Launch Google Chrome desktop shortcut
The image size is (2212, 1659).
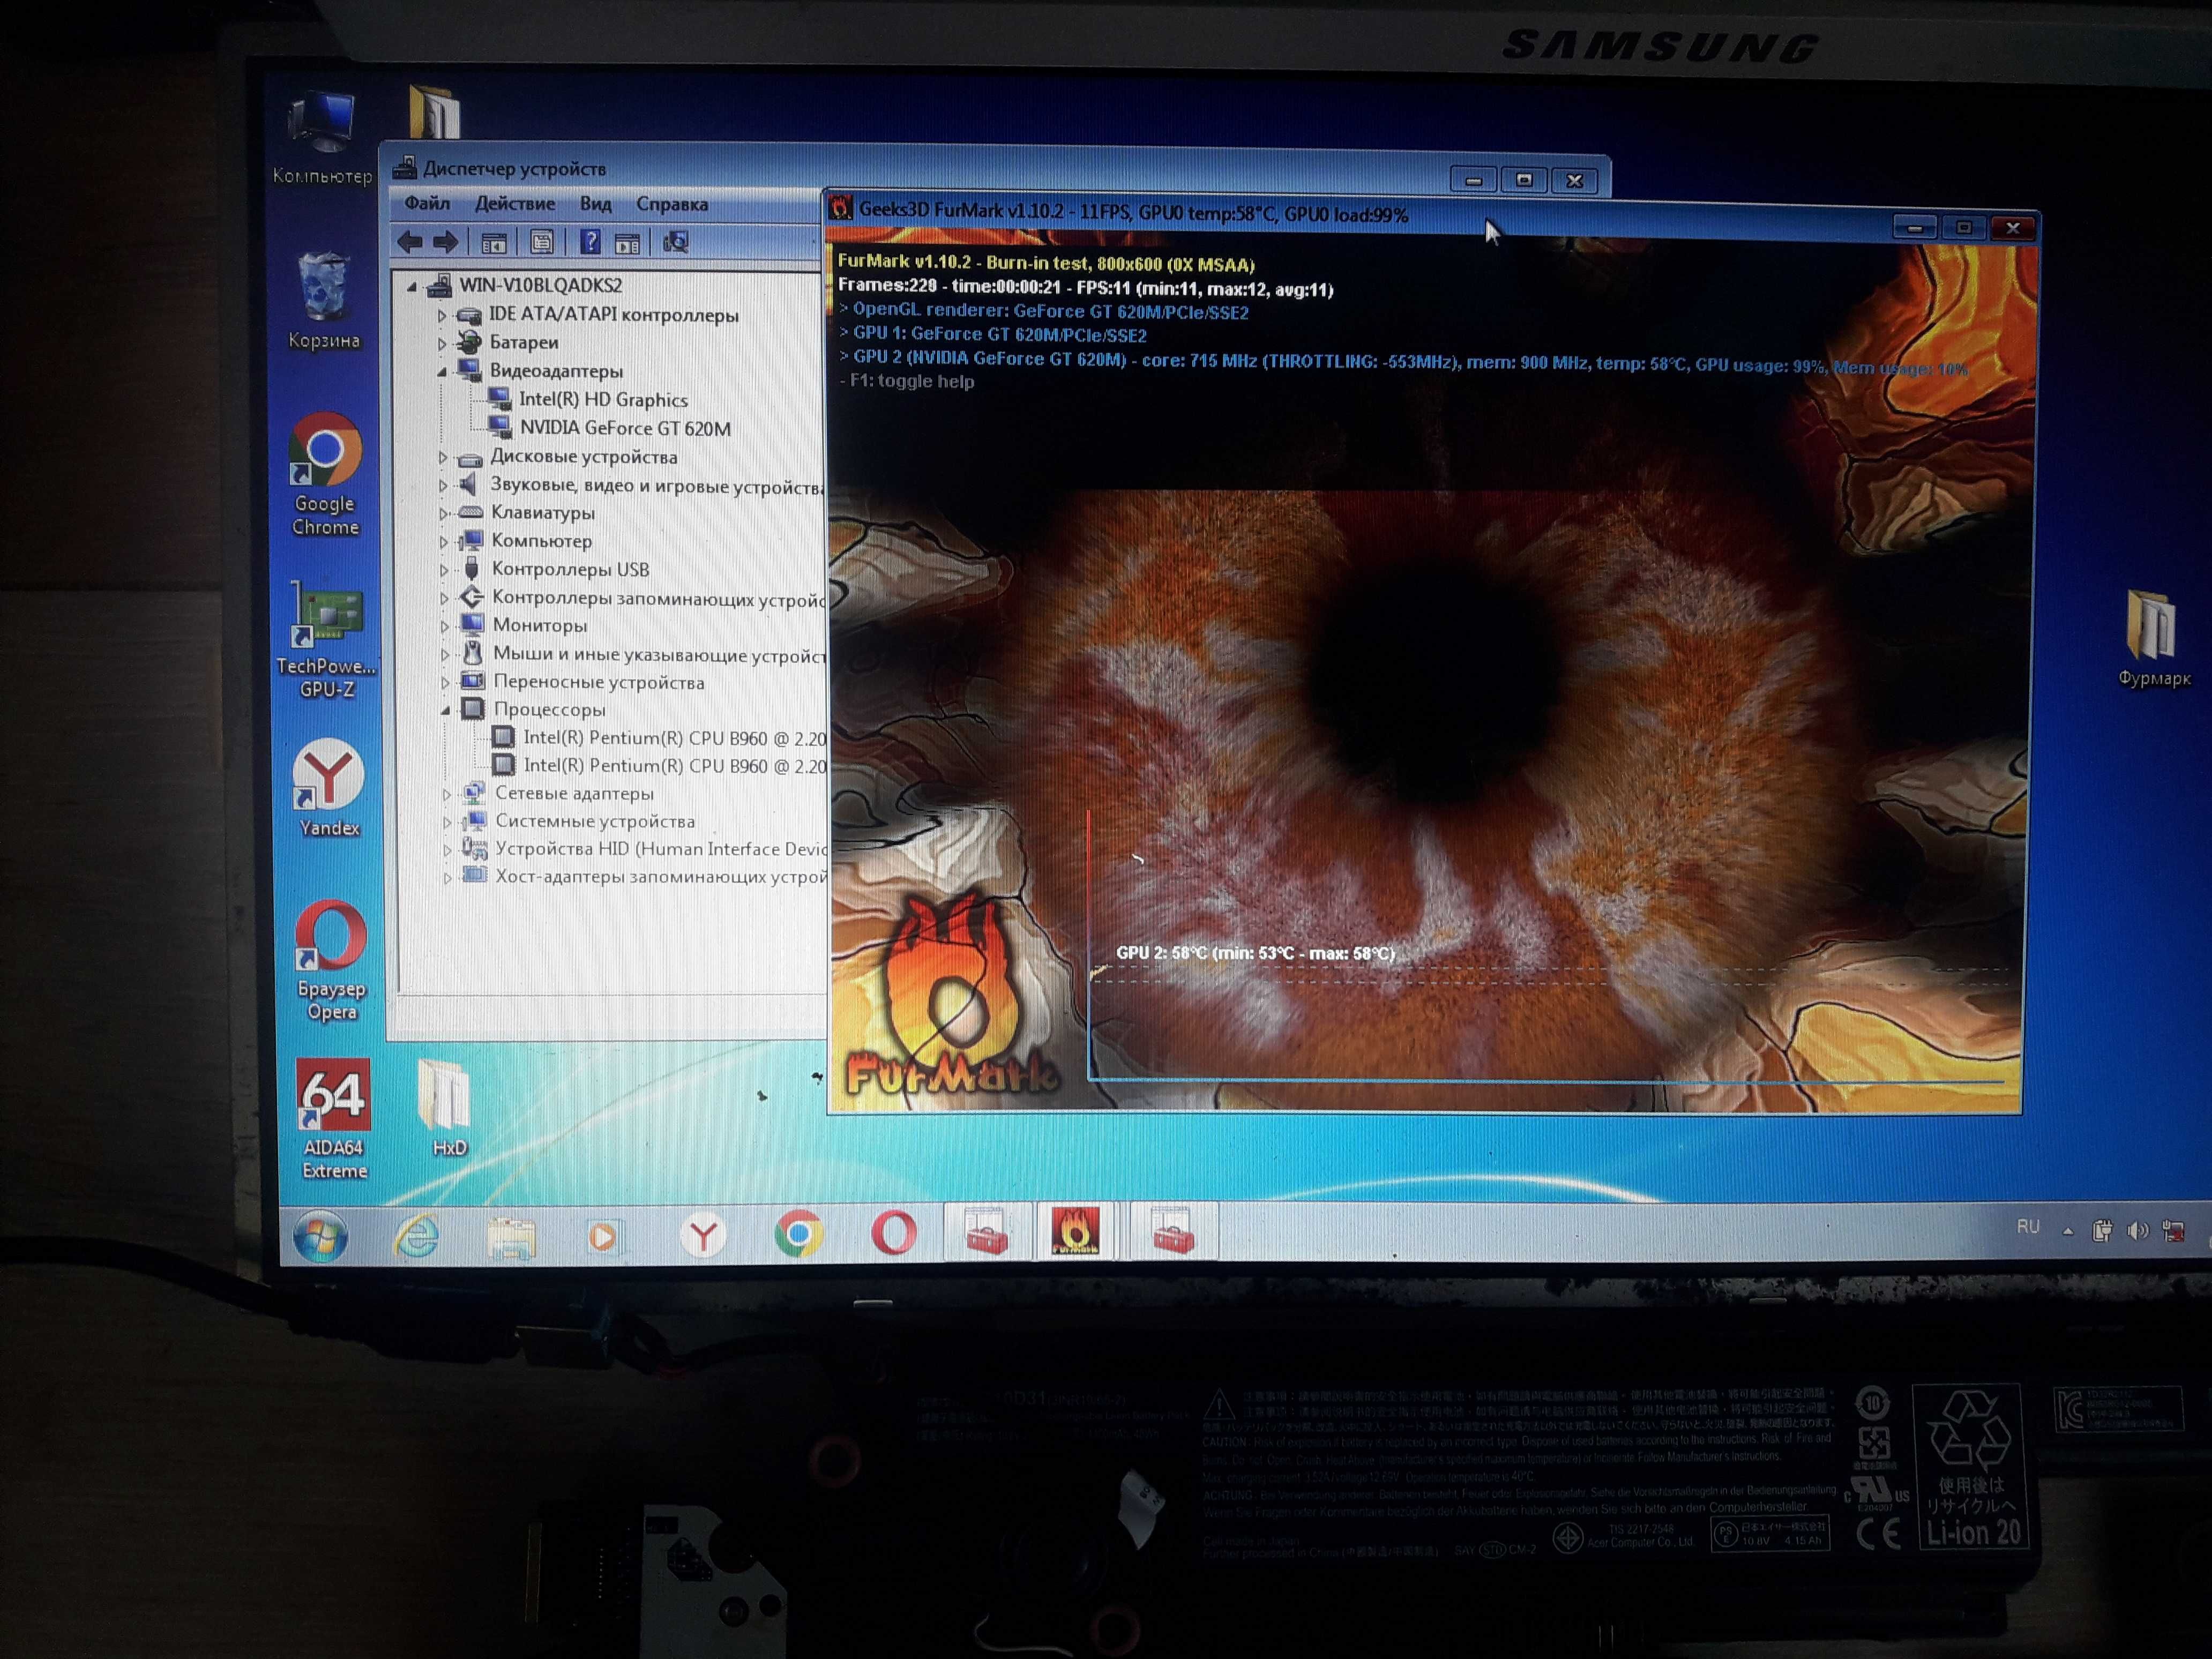325,475
